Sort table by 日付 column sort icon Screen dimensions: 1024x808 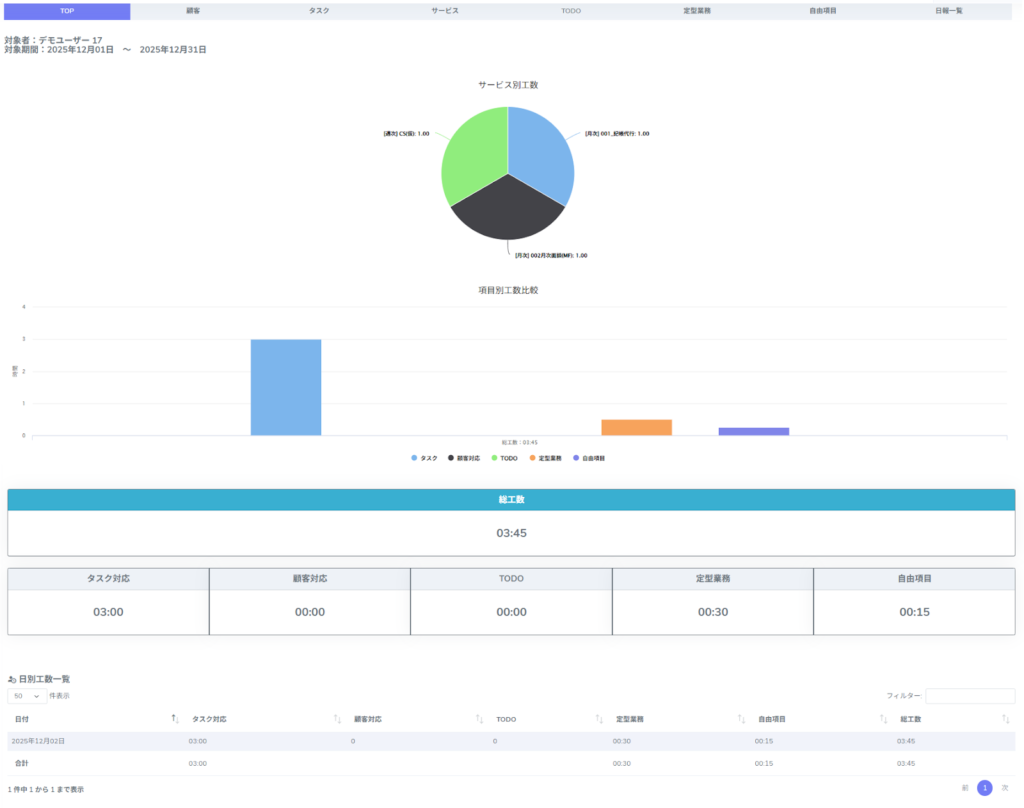175,719
